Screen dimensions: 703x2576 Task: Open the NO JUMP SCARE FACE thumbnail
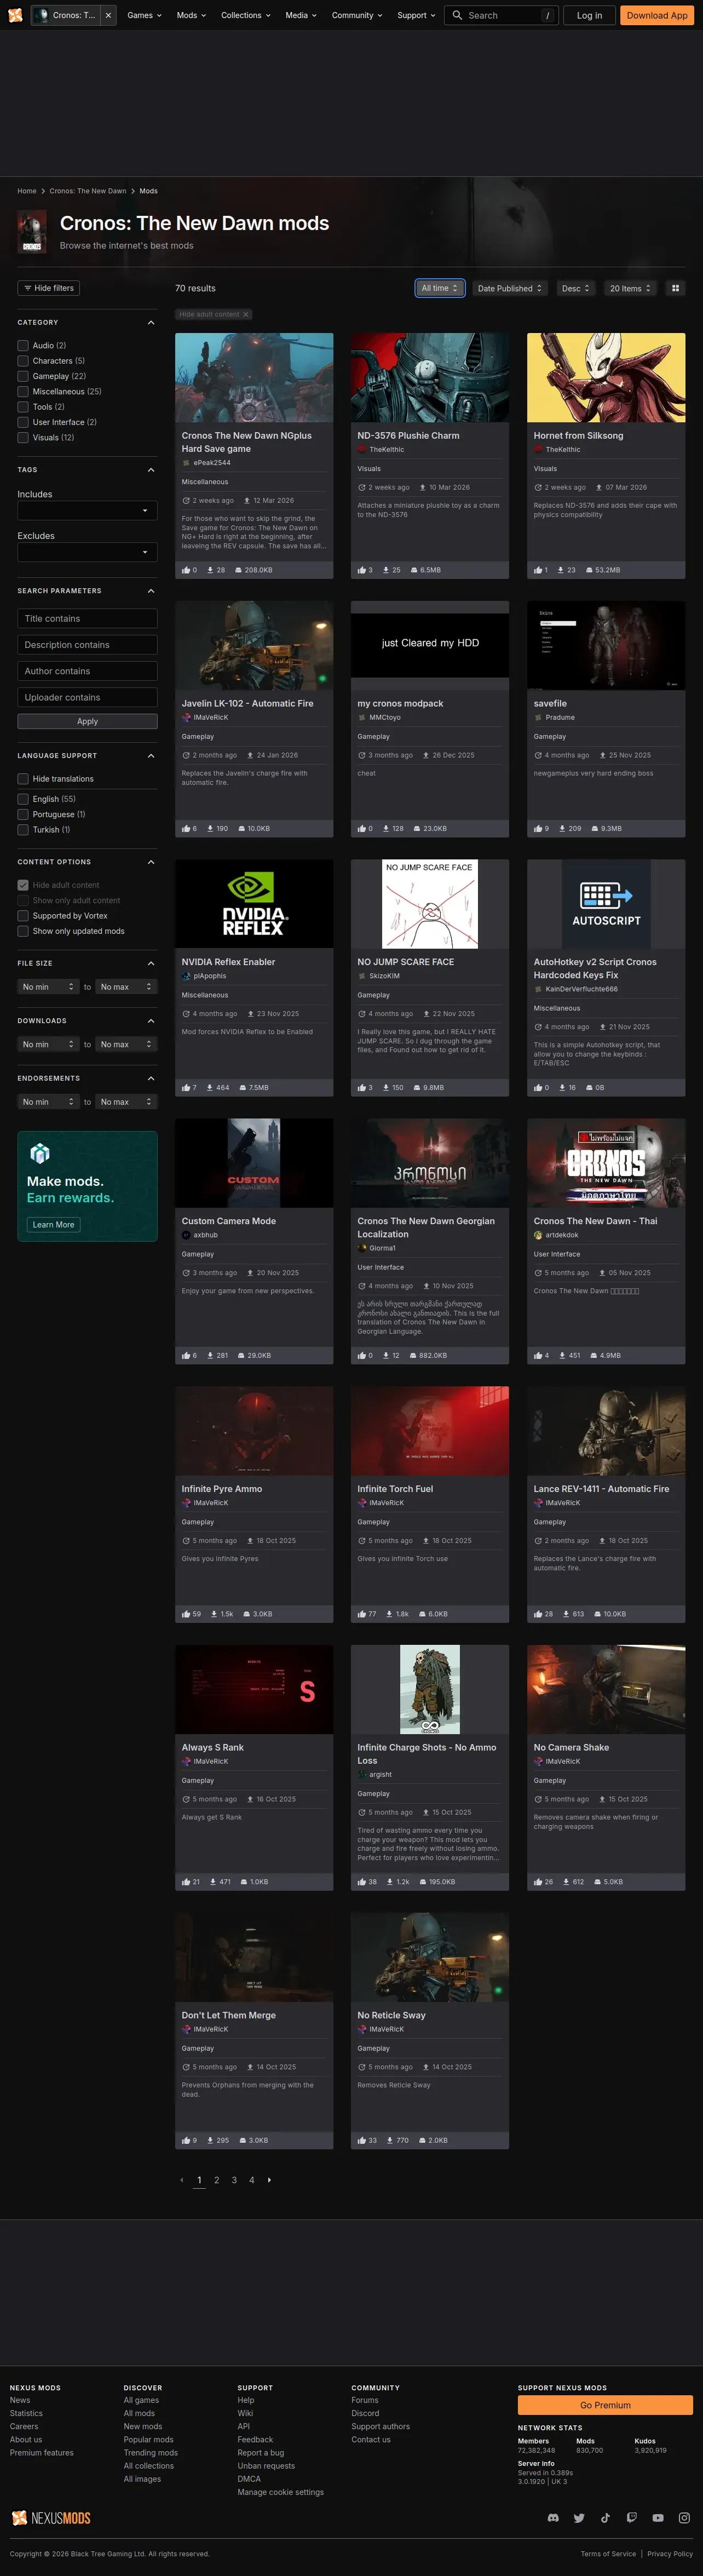pyautogui.click(x=430, y=904)
